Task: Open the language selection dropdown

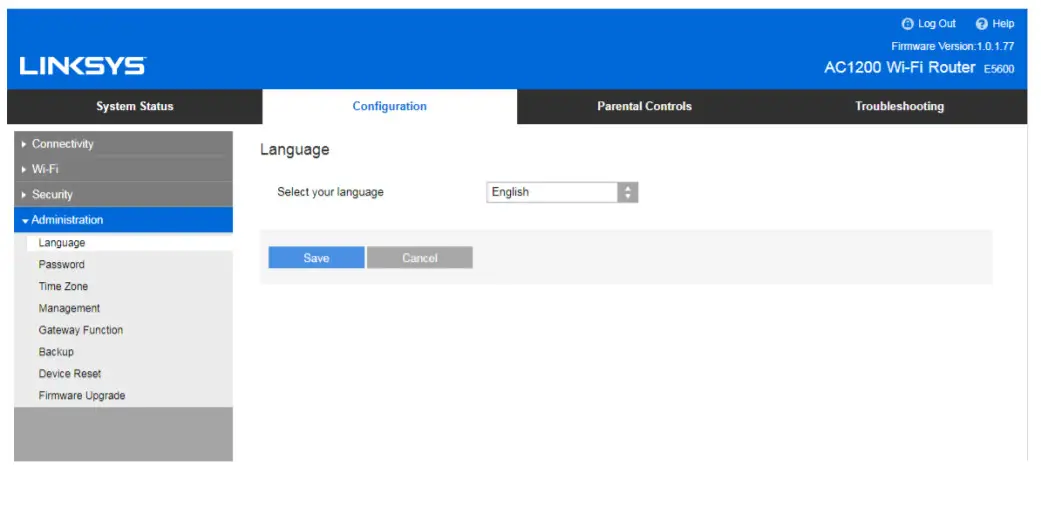Action: click(x=562, y=193)
